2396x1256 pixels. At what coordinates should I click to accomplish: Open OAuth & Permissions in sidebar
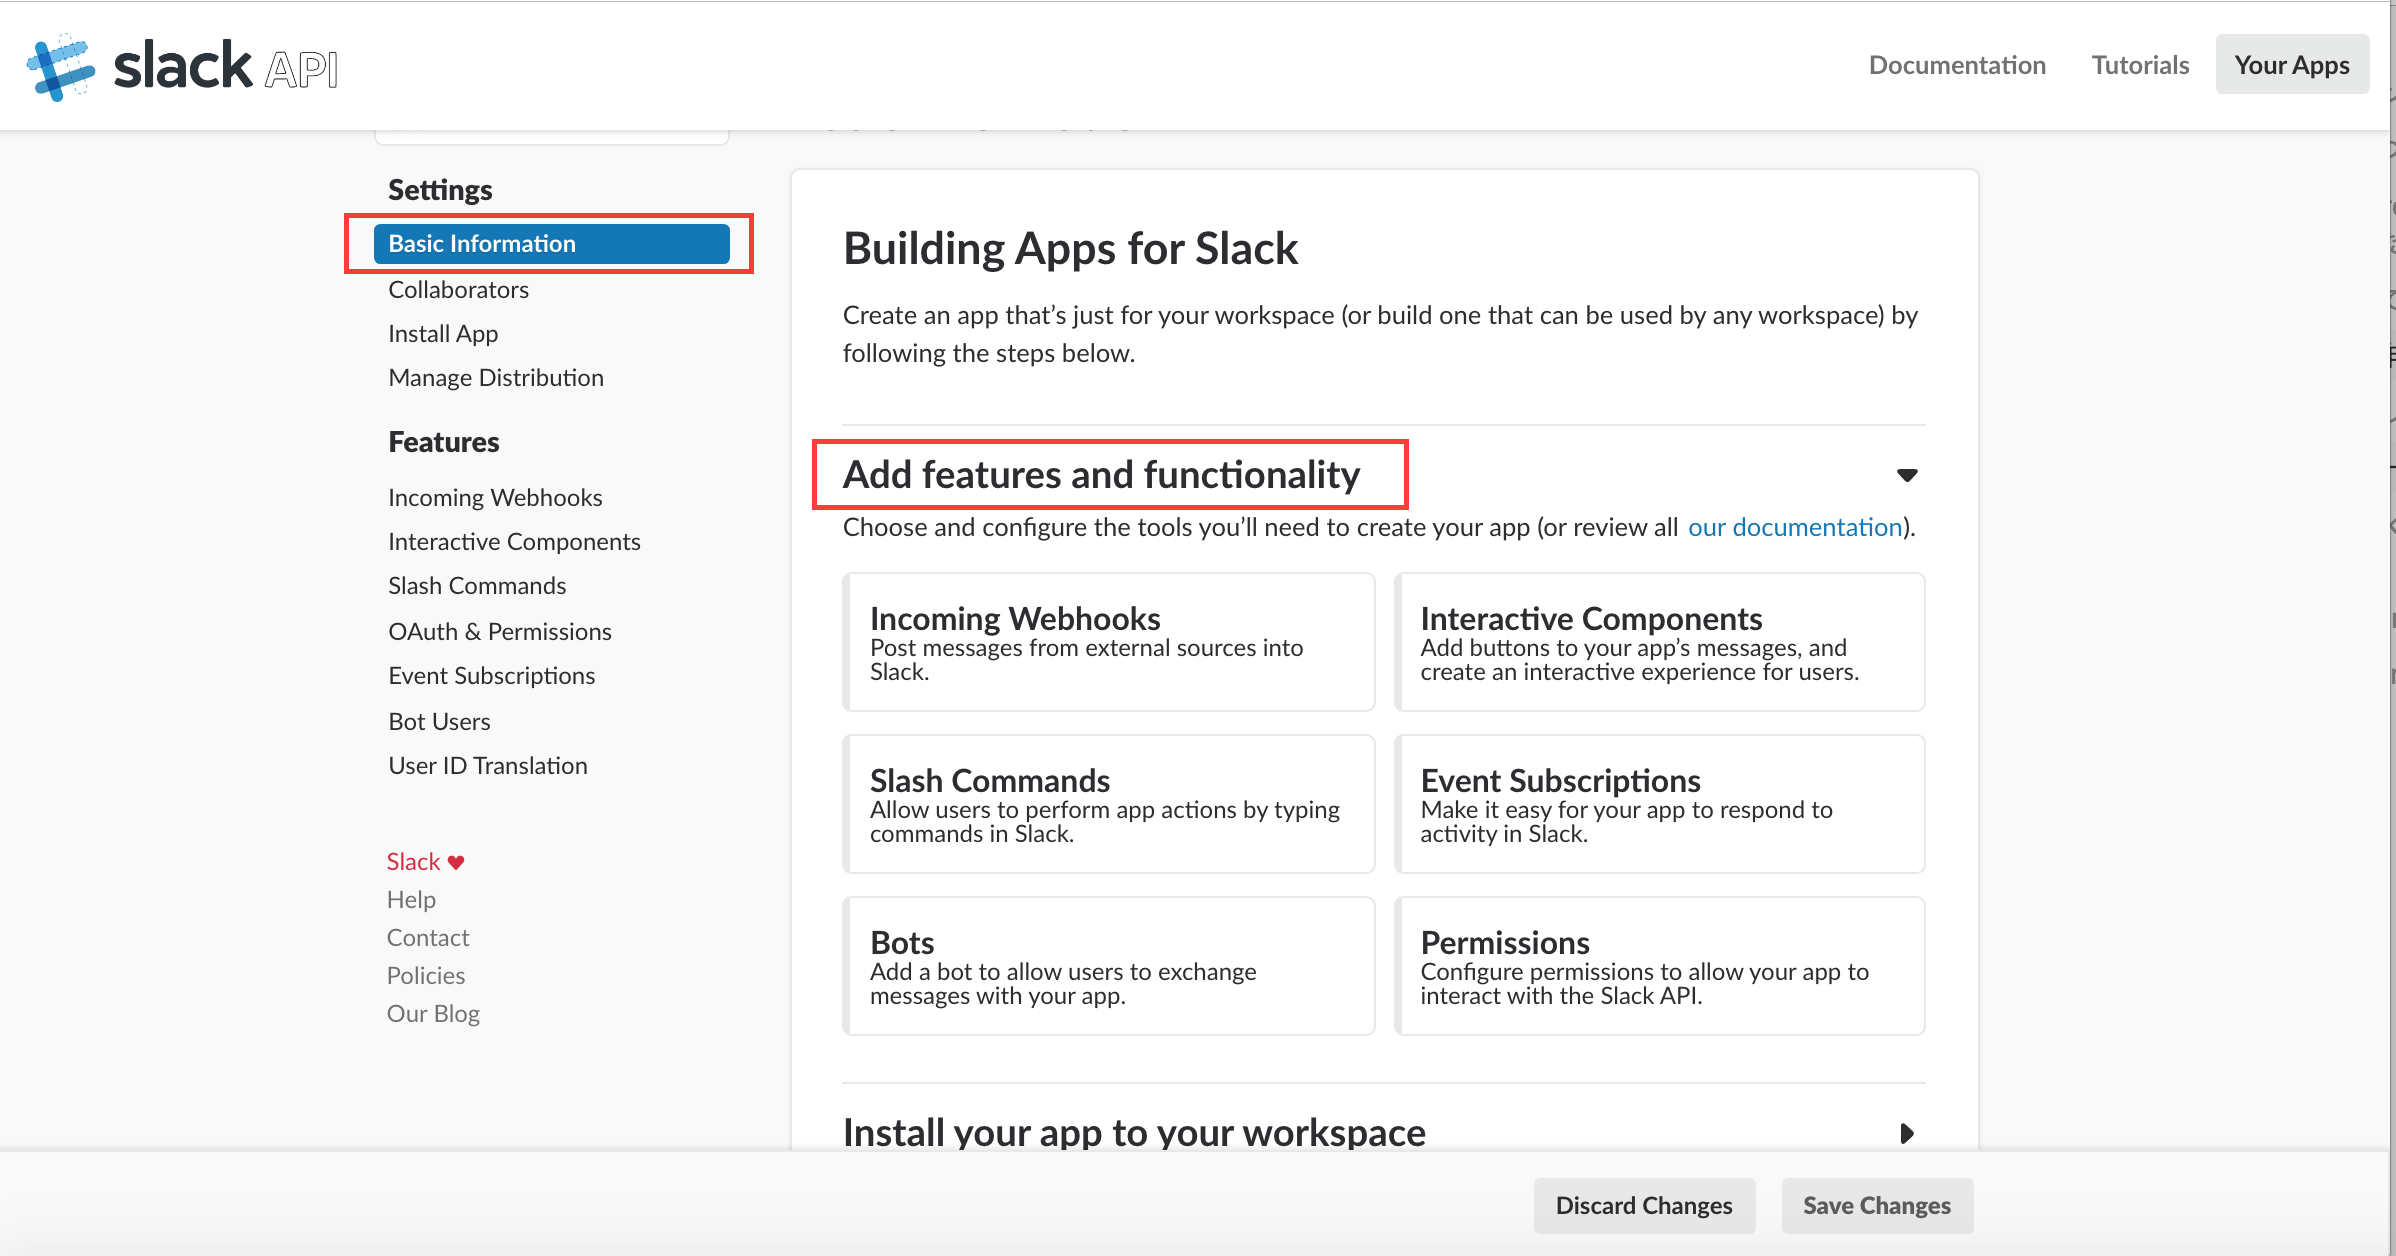pyautogui.click(x=500, y=631)
